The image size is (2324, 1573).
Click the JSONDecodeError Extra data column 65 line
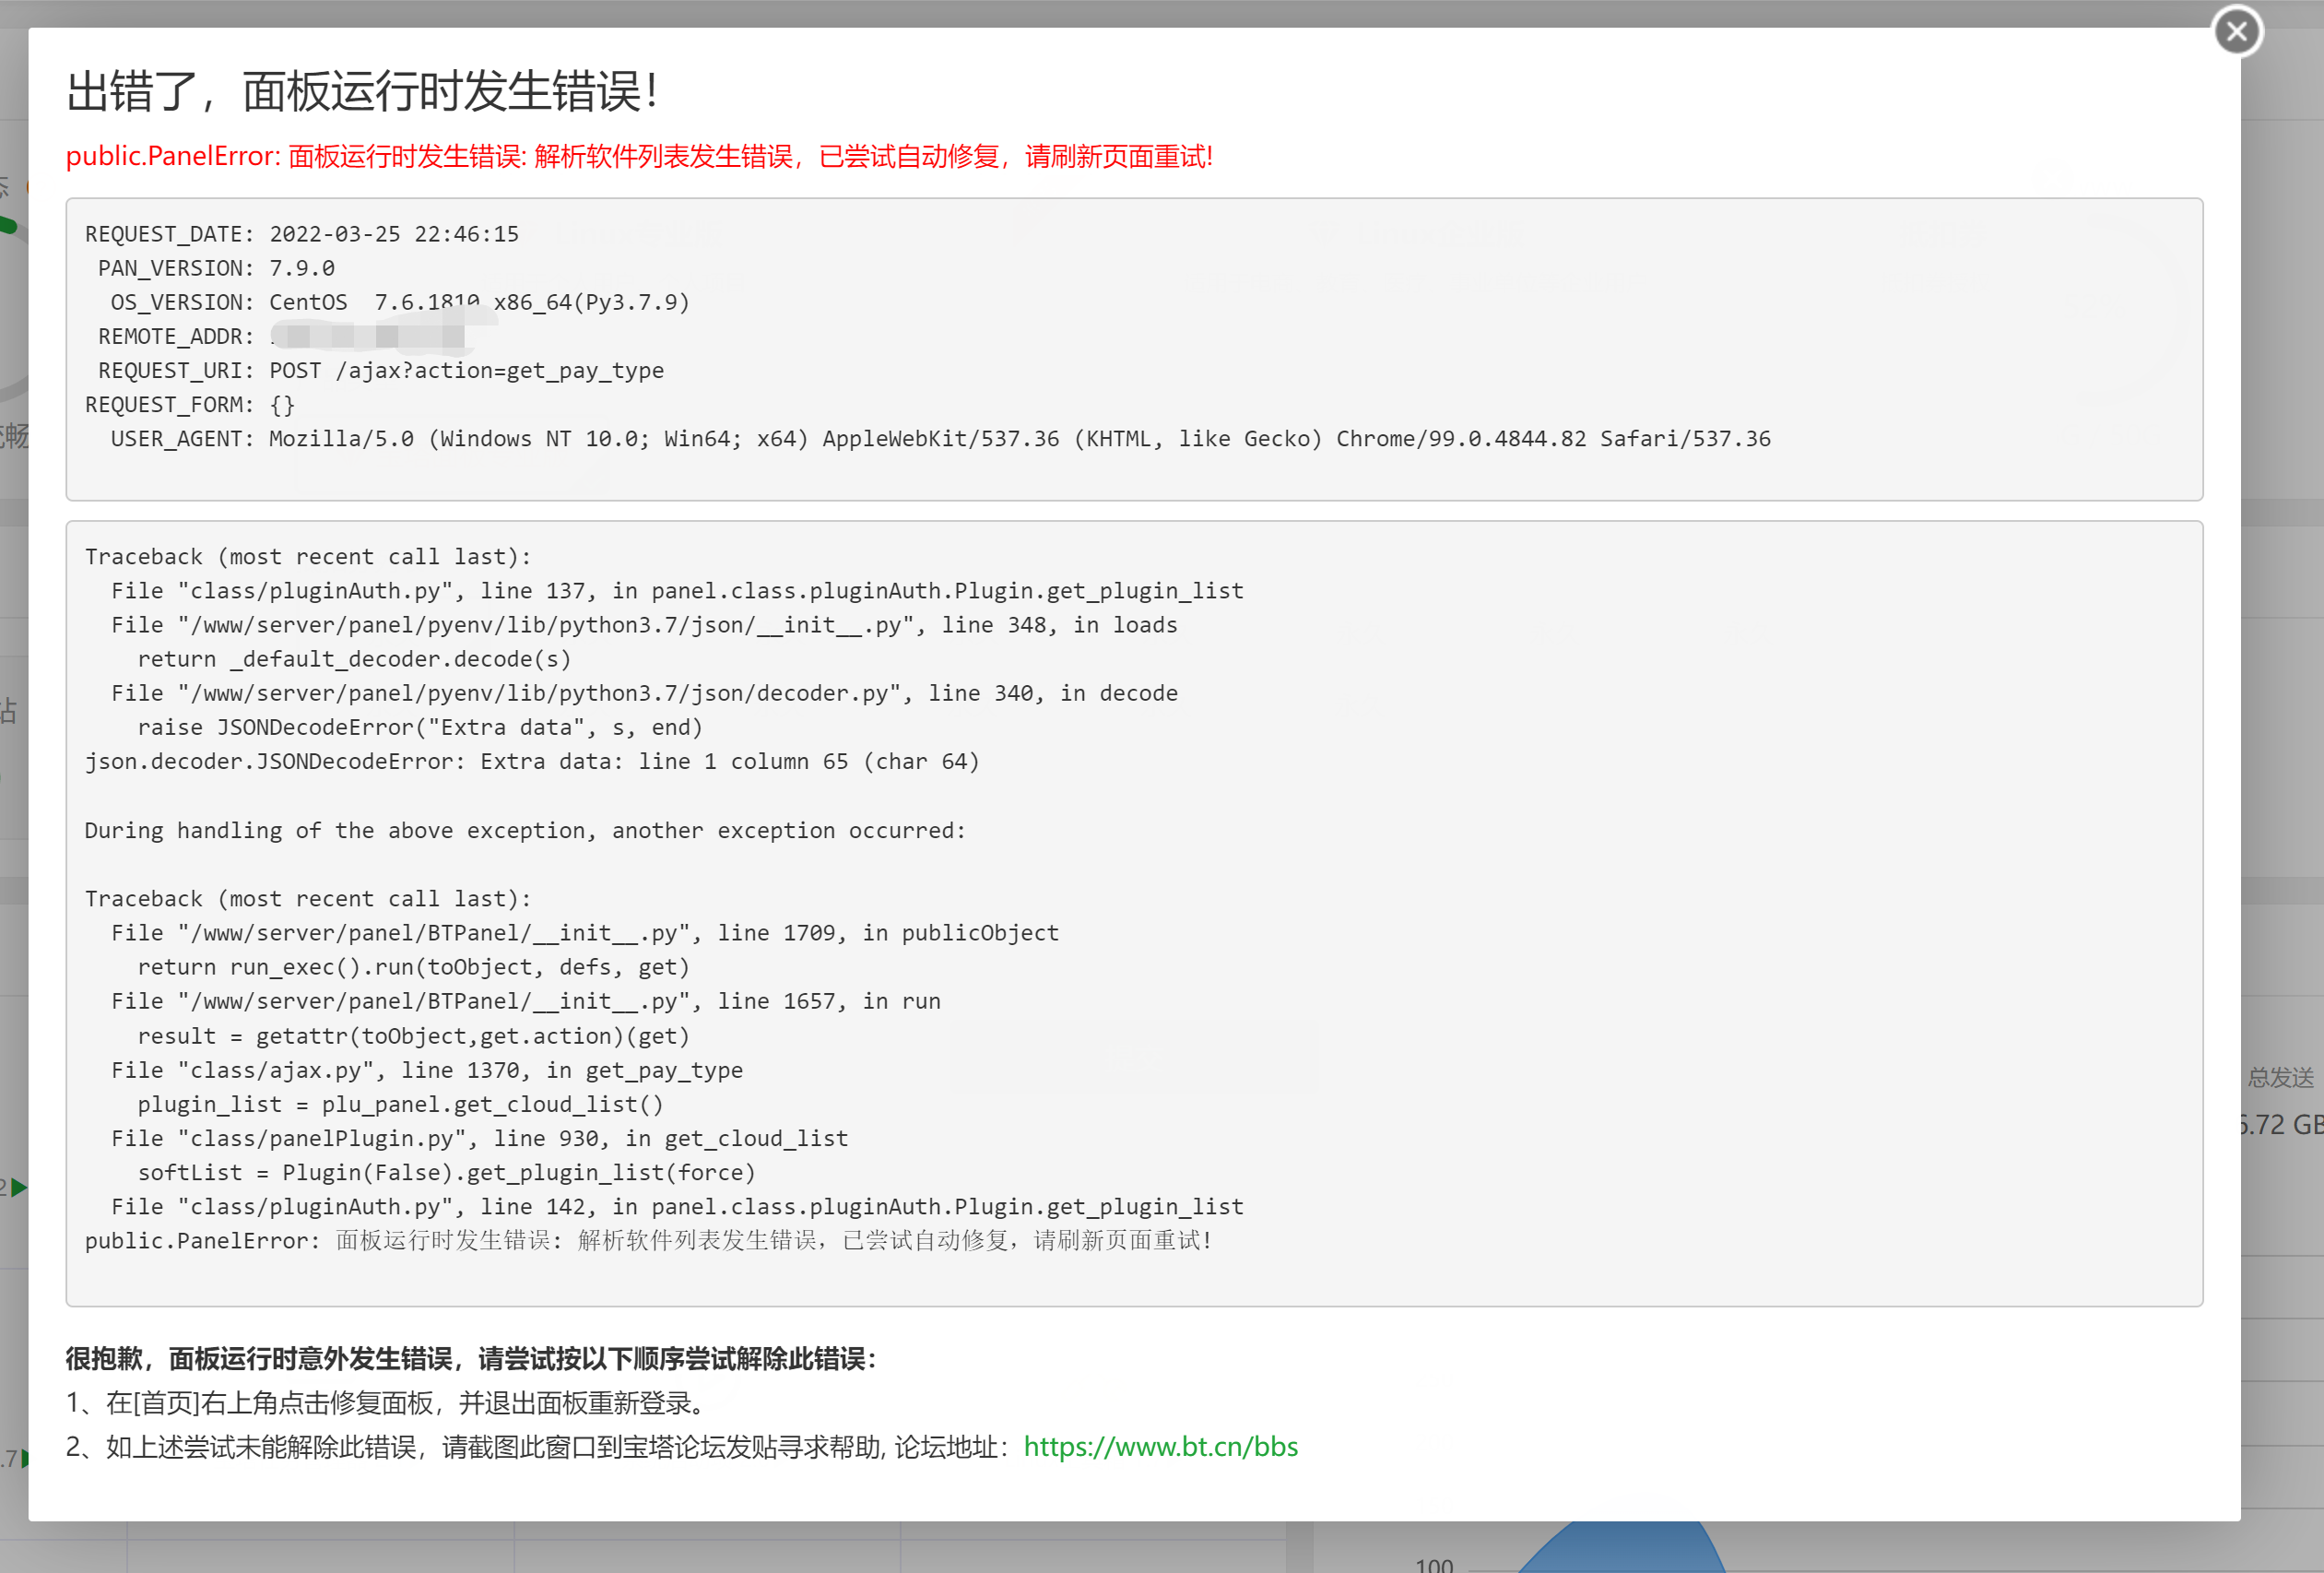coord(532,761)
